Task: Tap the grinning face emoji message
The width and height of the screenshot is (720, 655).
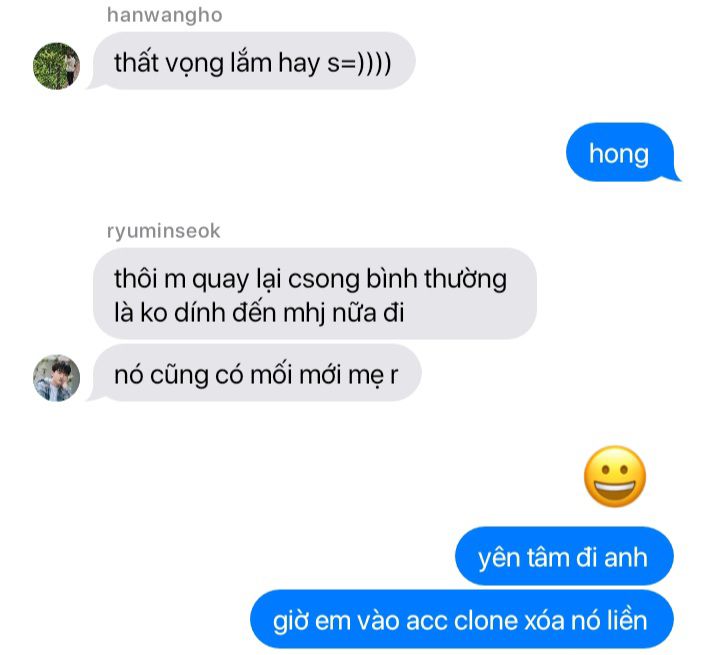Action: [615, 476]
